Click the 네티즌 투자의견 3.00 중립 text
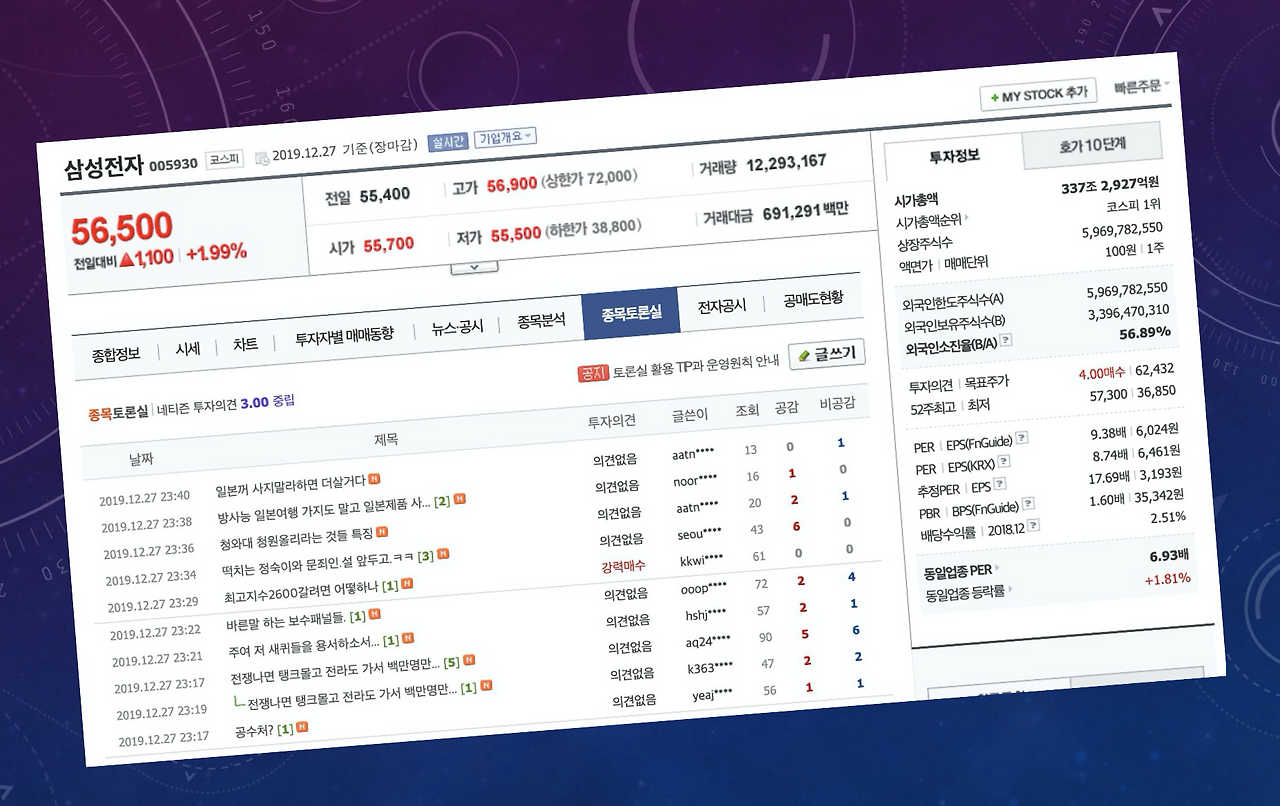This screenshot has height=806, width=1280. (x=226, y=403)
